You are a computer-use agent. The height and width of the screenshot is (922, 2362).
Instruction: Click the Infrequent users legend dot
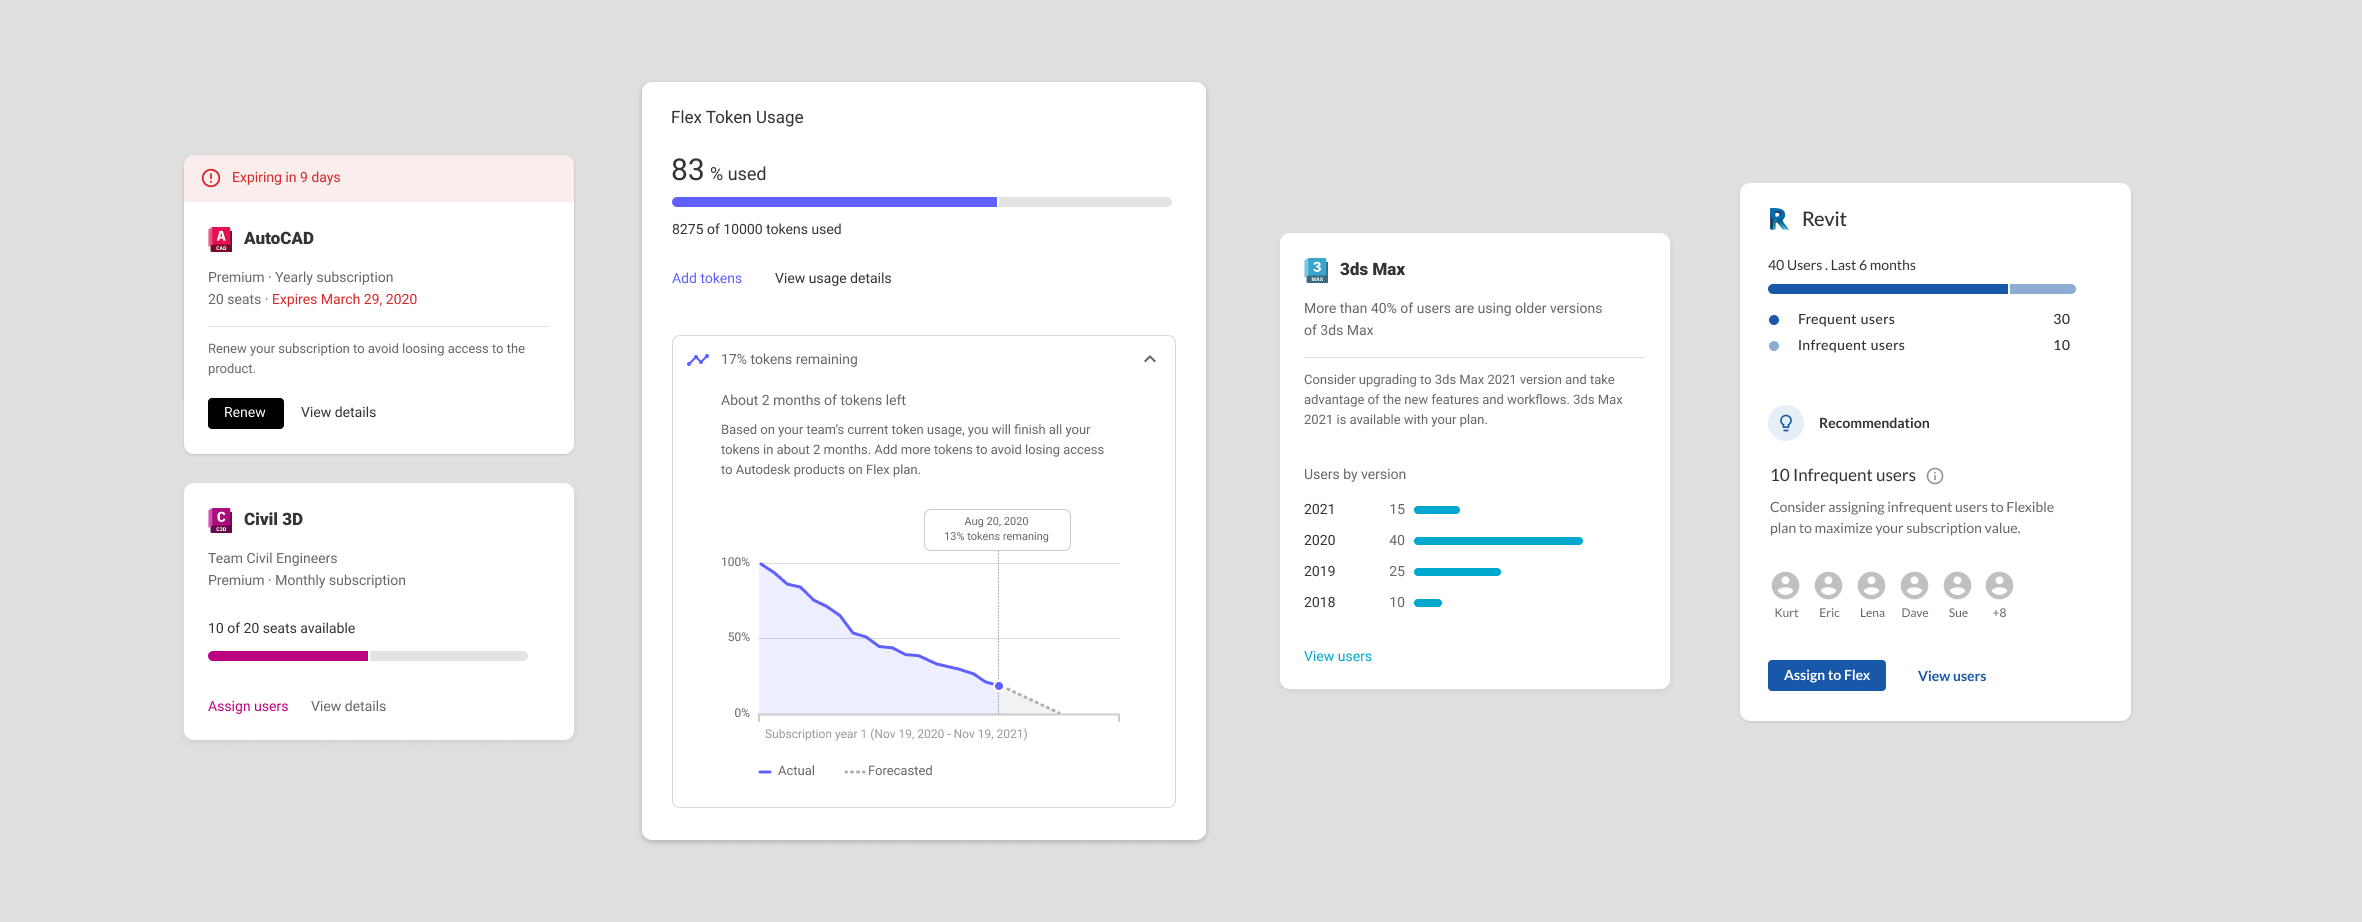(x=1774, y=346)
